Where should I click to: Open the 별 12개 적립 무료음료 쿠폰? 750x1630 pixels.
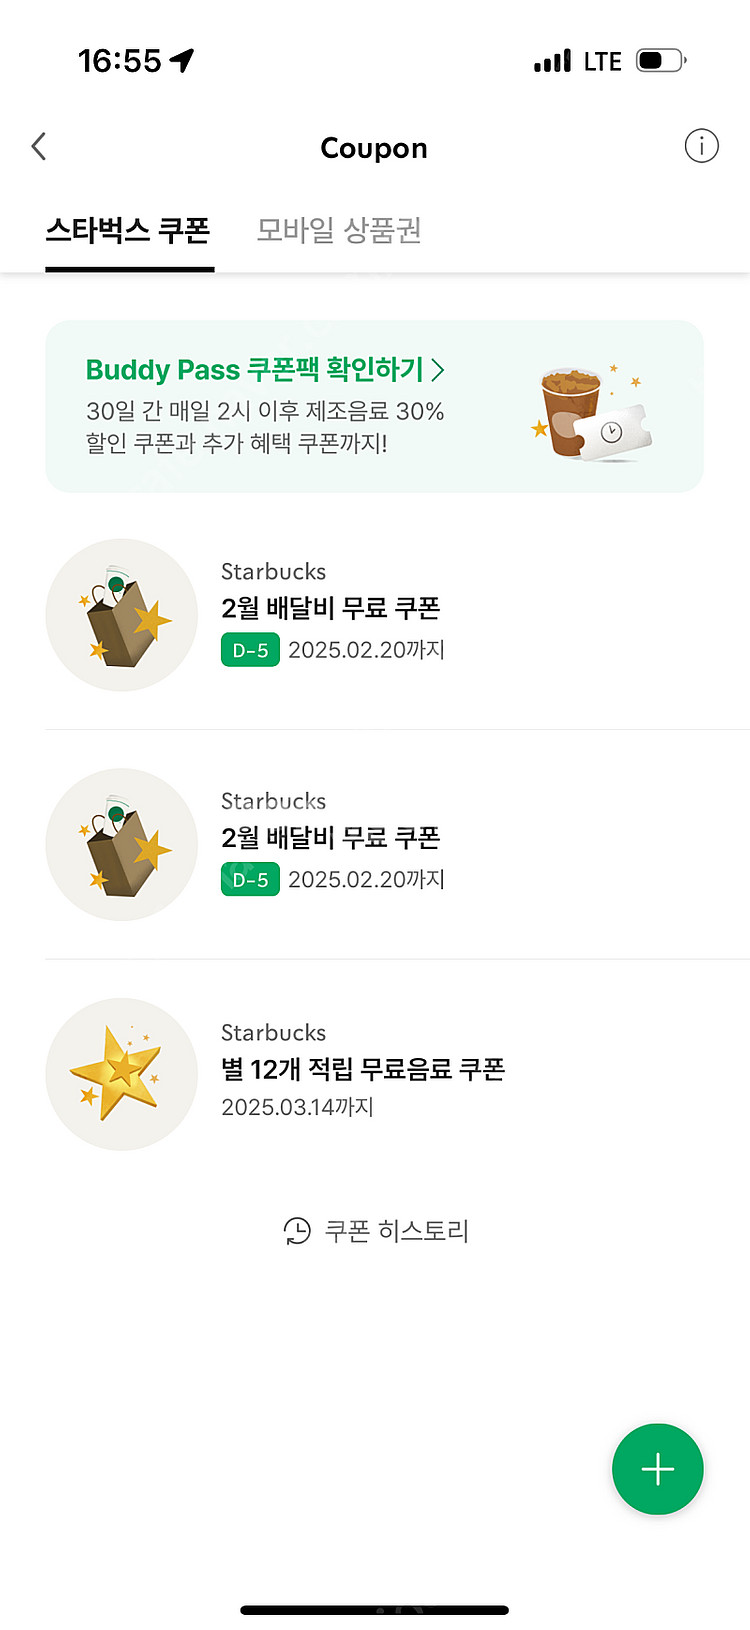[x=362, y=1069]
